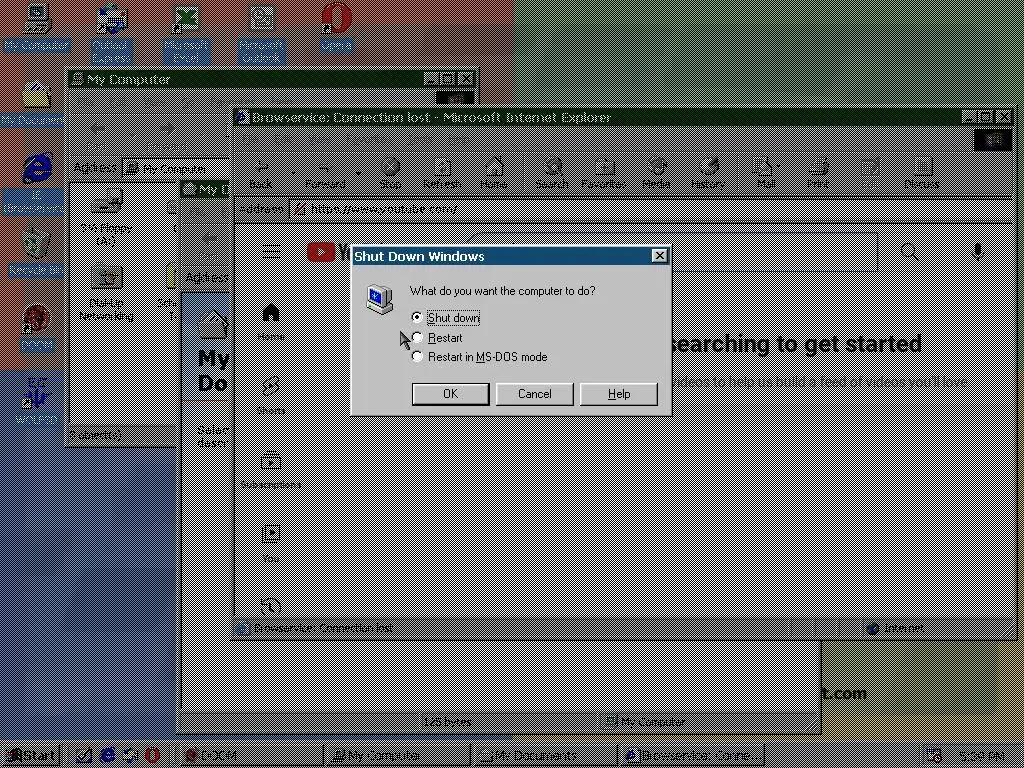Viewport: 1024px width, 768px height.
Task: Select Restart in MS-DOS mode option
Action: tap(417, 357)
